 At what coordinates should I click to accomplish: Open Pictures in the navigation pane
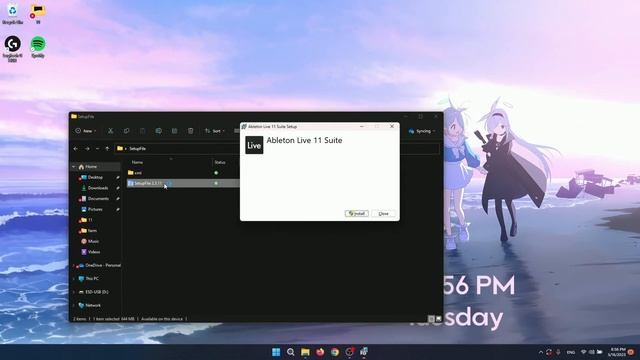95,209
